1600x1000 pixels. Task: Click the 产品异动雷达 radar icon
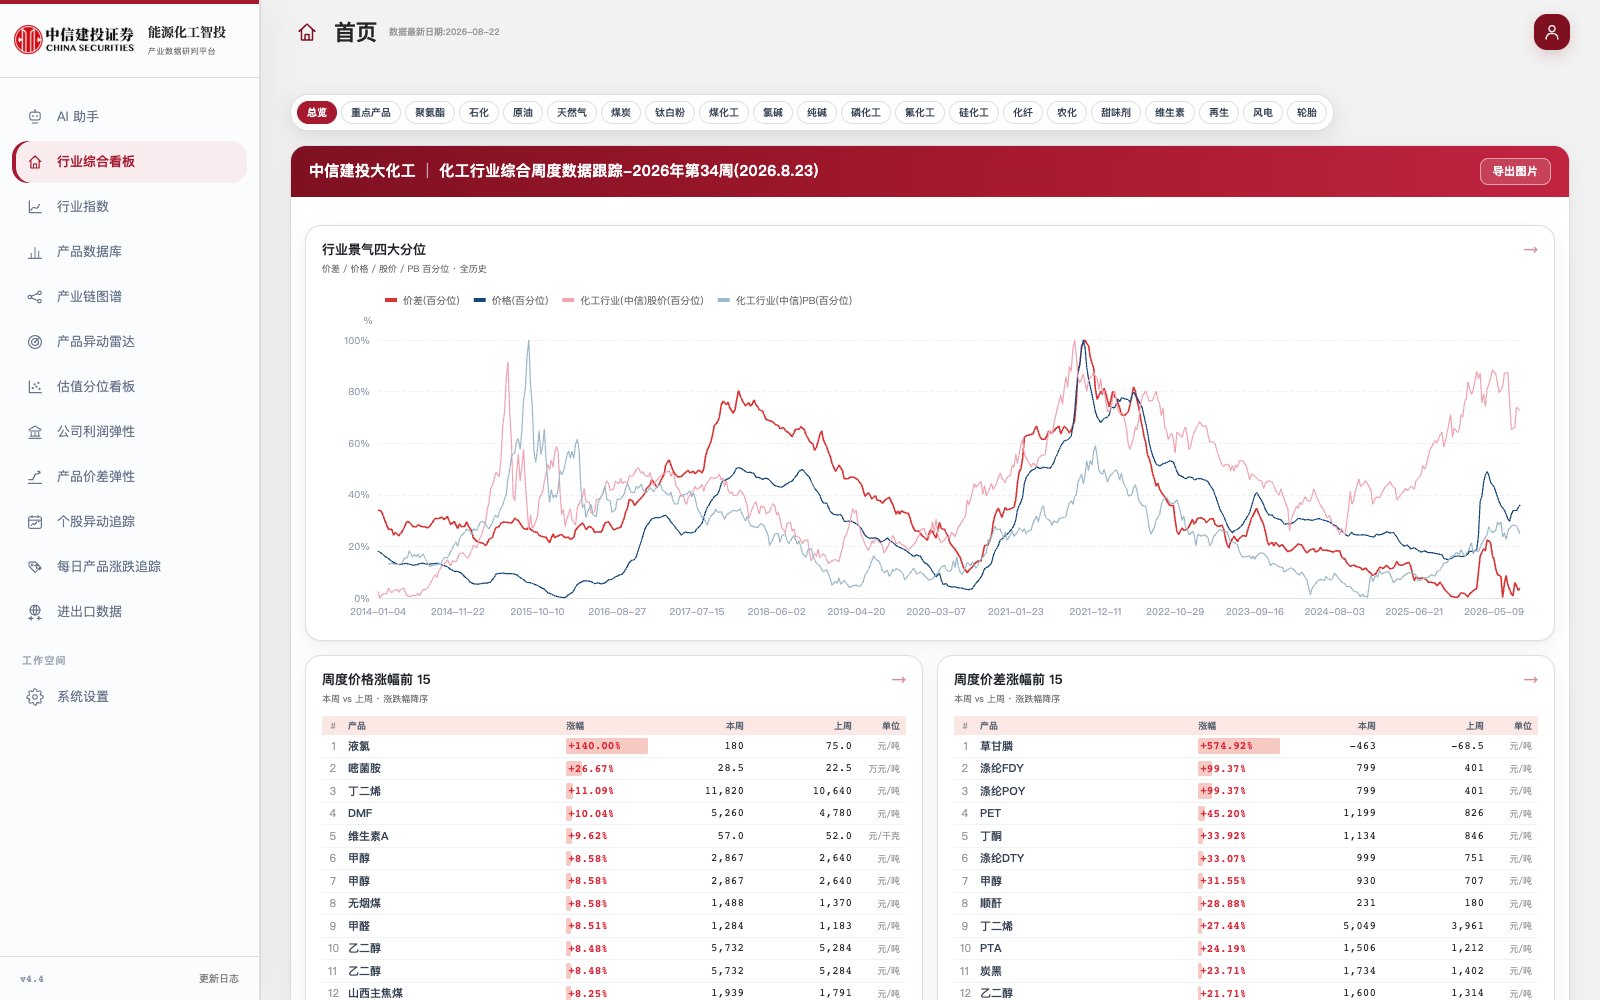pyautogui.click(x=35, y=342)
